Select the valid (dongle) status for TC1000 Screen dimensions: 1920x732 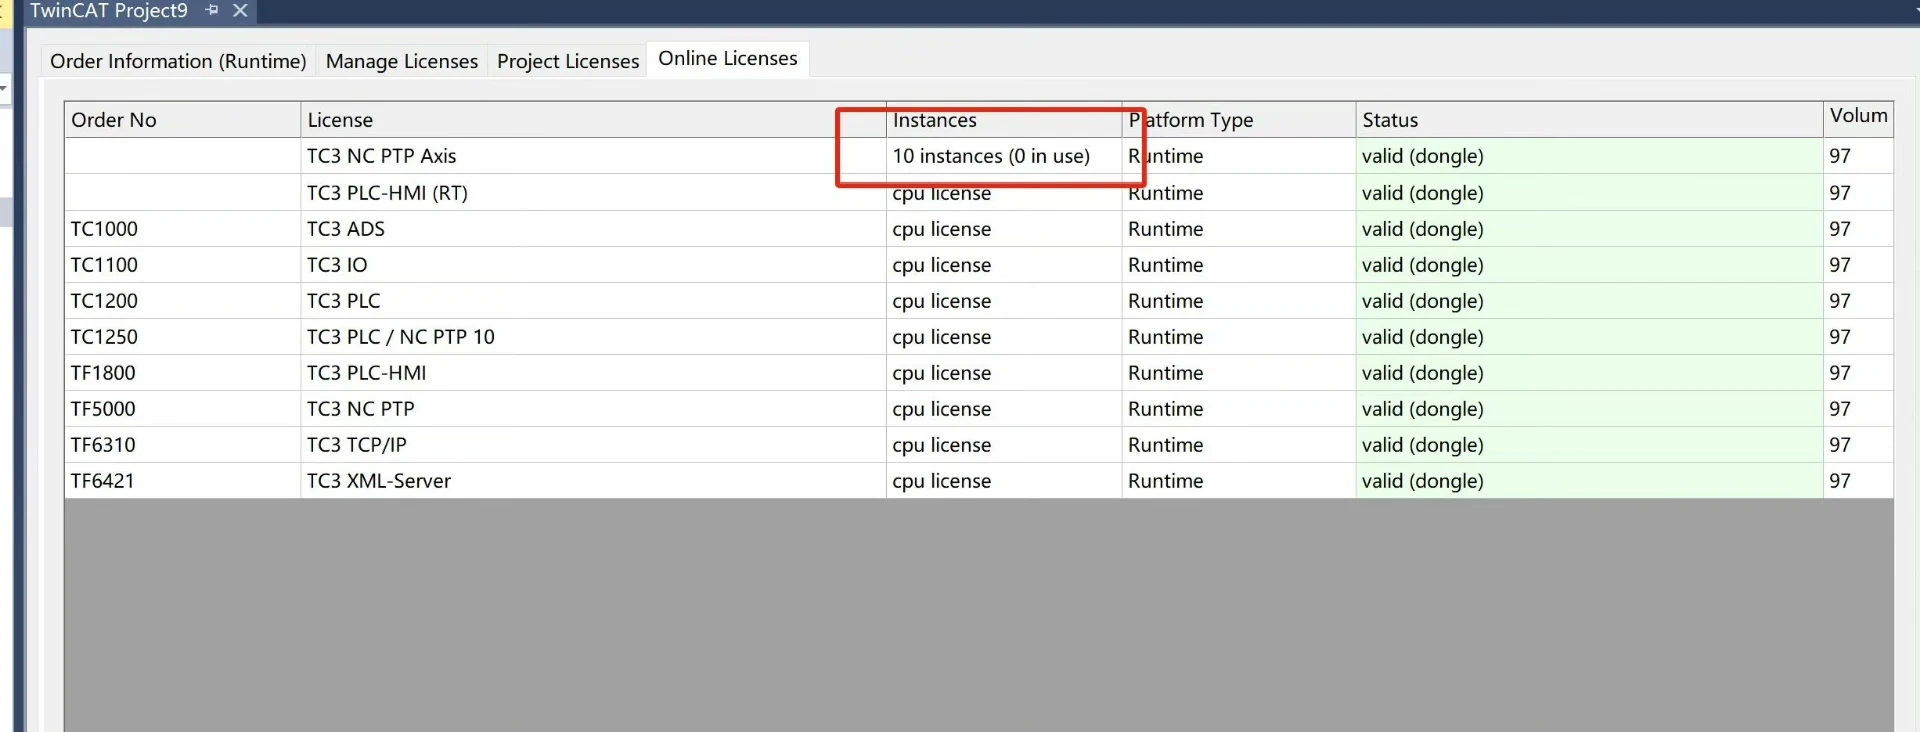[x=1590, y=229]
